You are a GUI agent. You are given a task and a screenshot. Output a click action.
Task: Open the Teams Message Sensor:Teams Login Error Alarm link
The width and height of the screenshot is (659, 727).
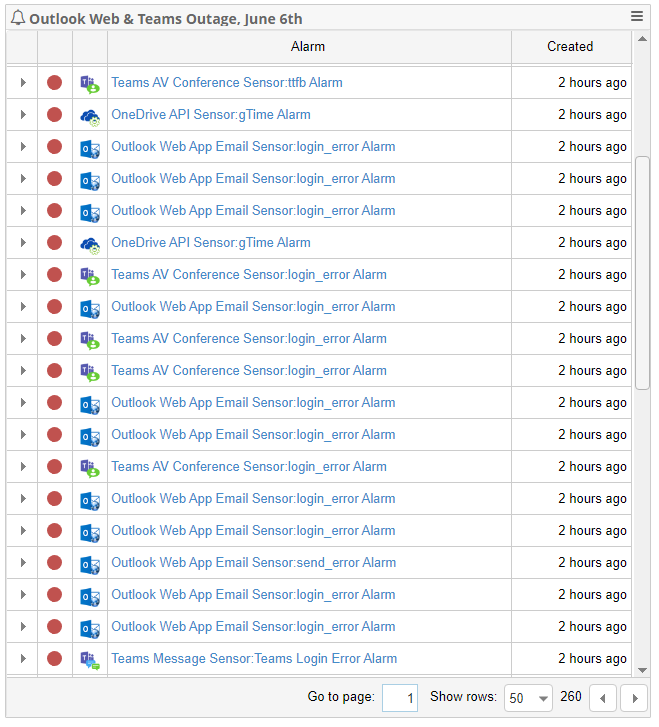(254, 658)
